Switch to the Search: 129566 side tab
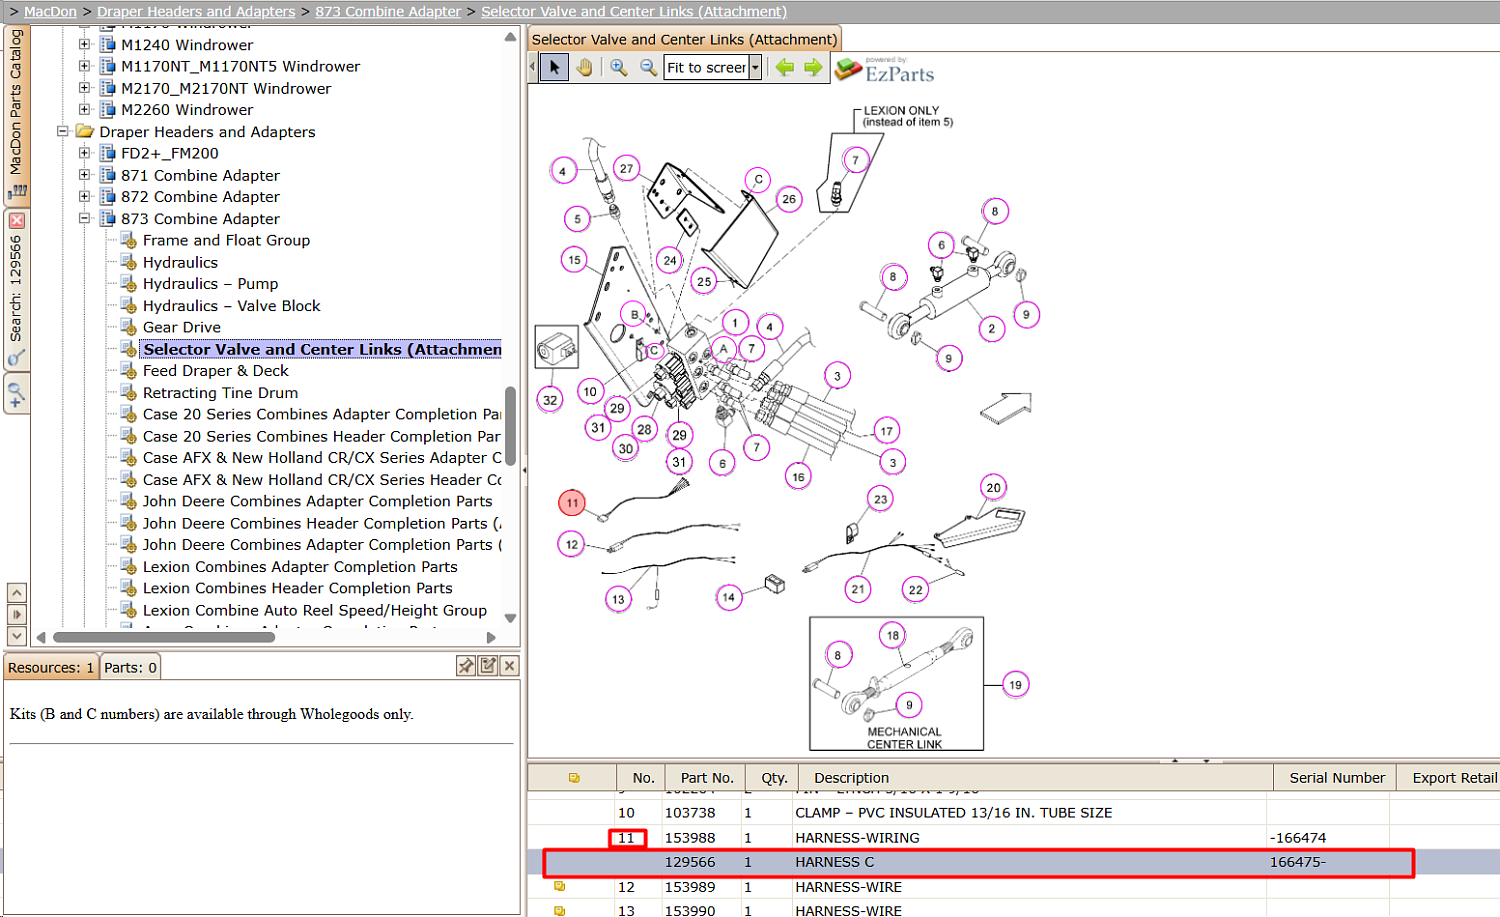This screenshot has width=1500, height=917. point(16,290)
